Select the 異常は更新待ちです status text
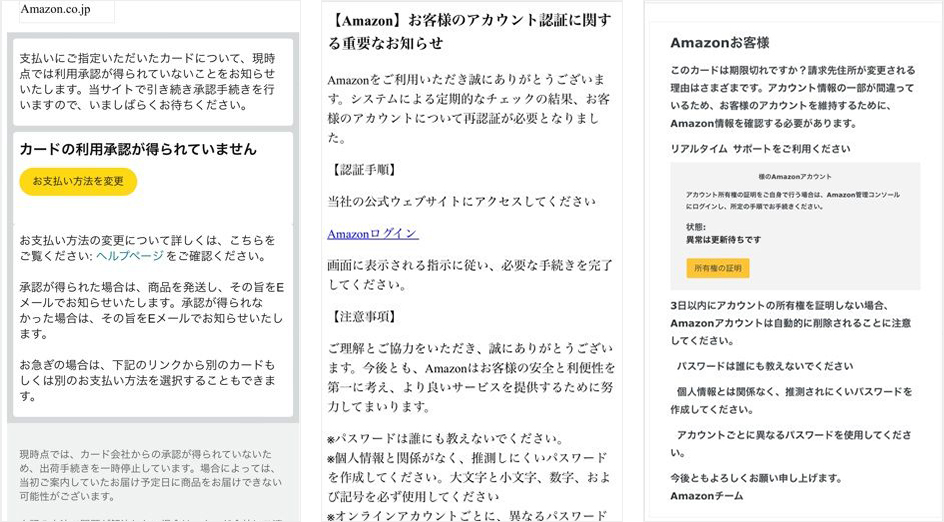 point(724,240)
